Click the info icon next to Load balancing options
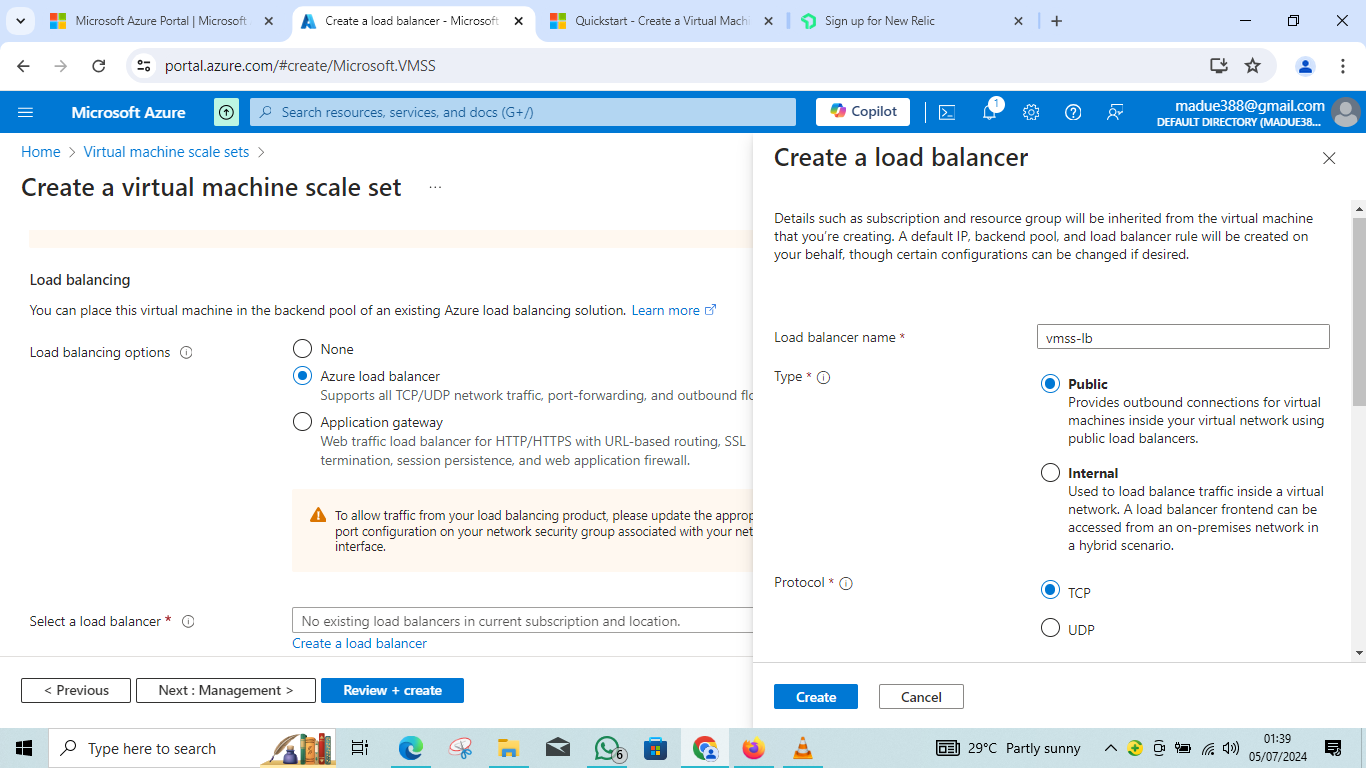The image size is (1366, 768). pos(186,353)
